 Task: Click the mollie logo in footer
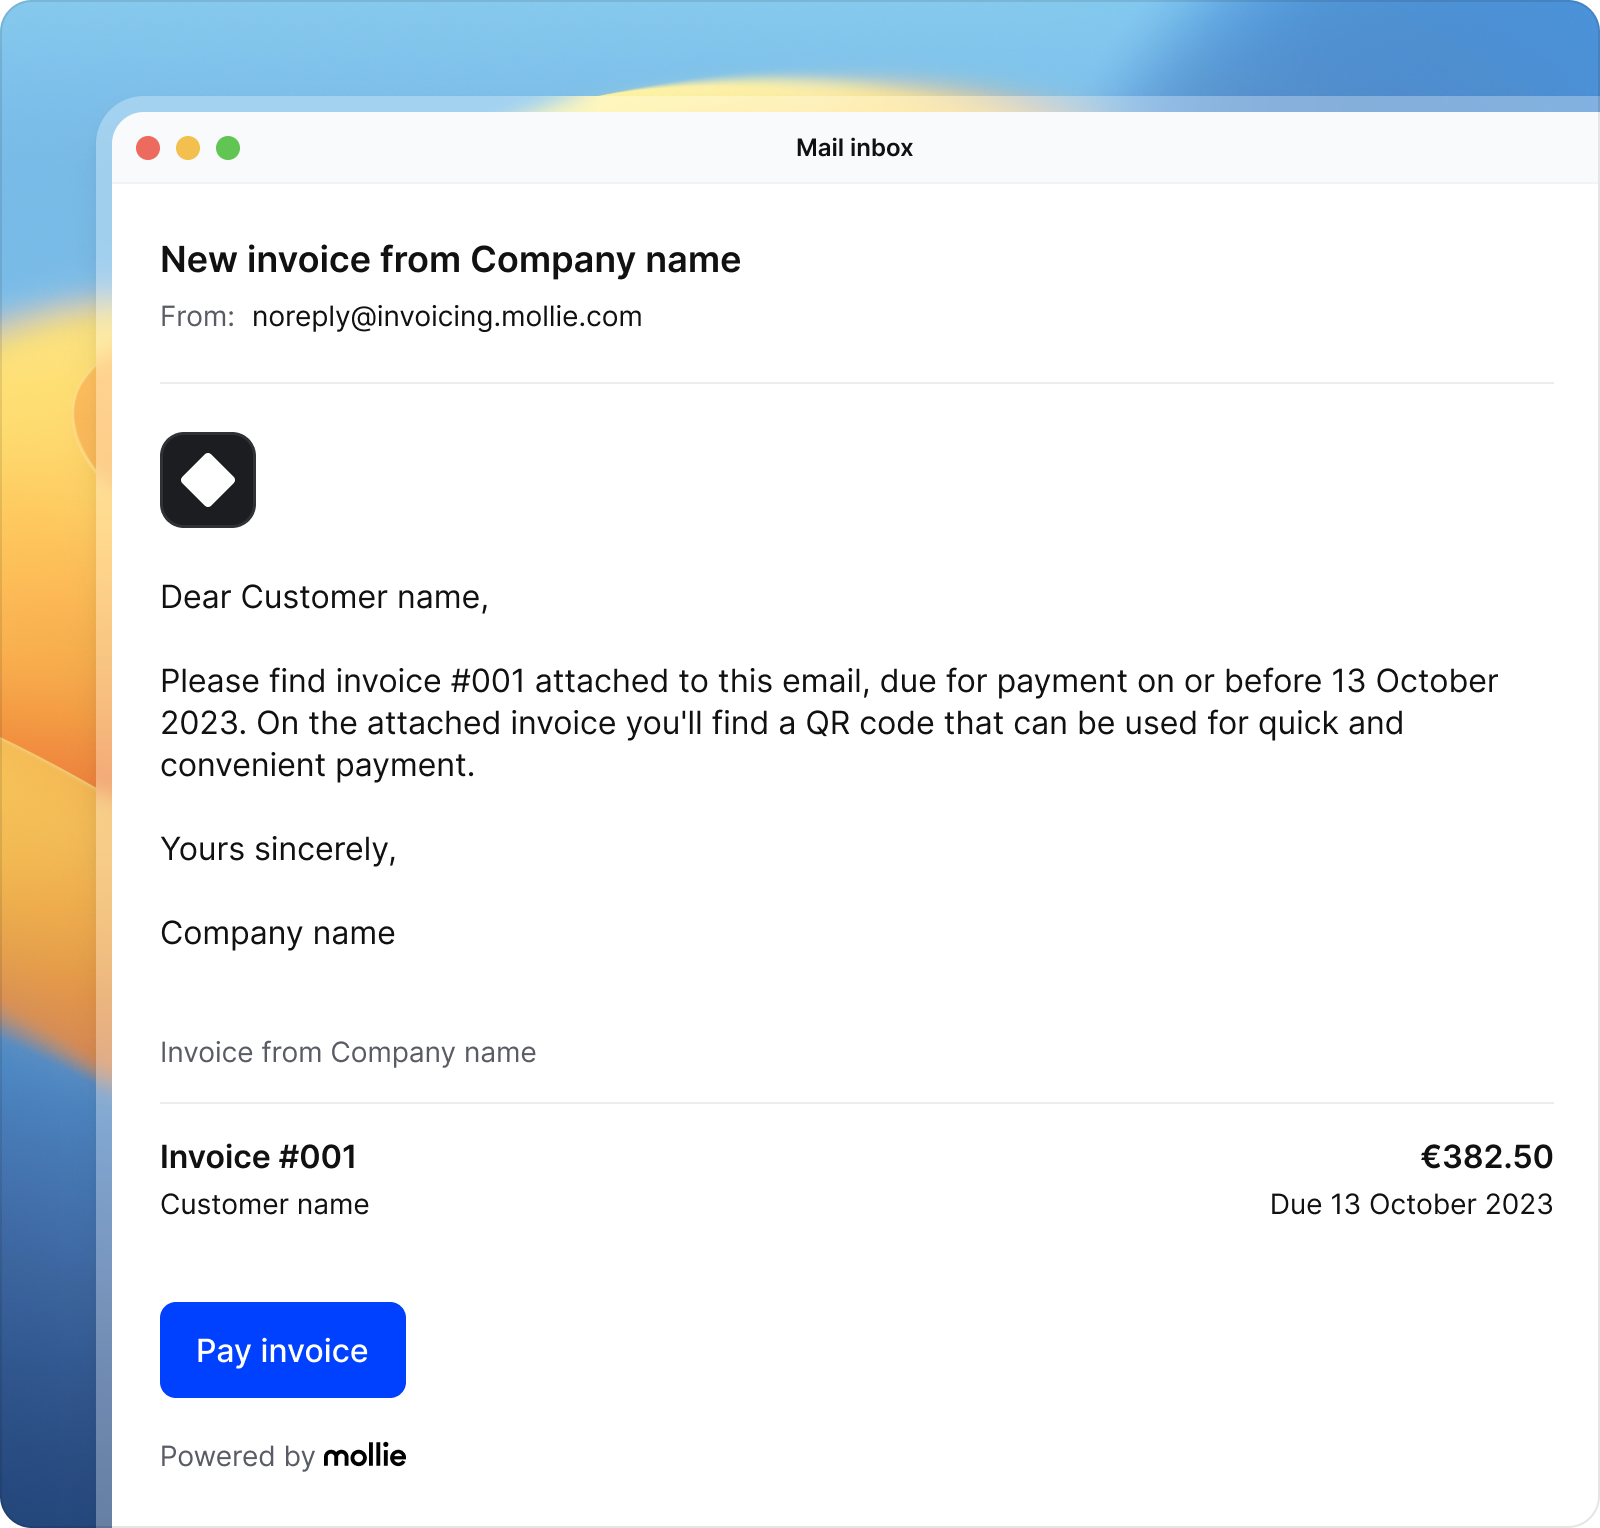click(364, 1456)
